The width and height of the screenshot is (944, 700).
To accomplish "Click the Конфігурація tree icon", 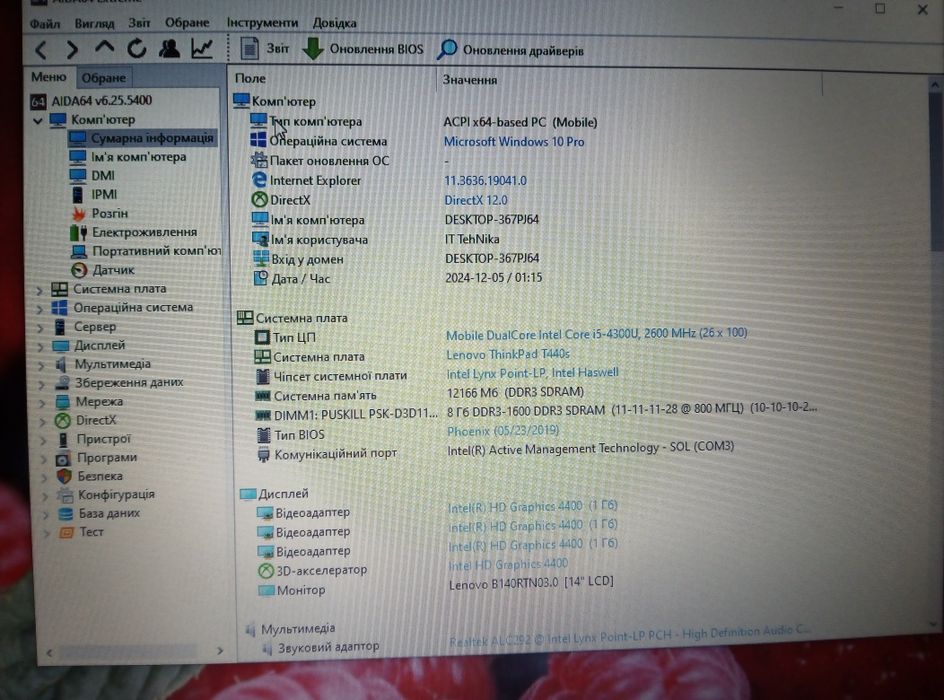I will click(64, 495).
